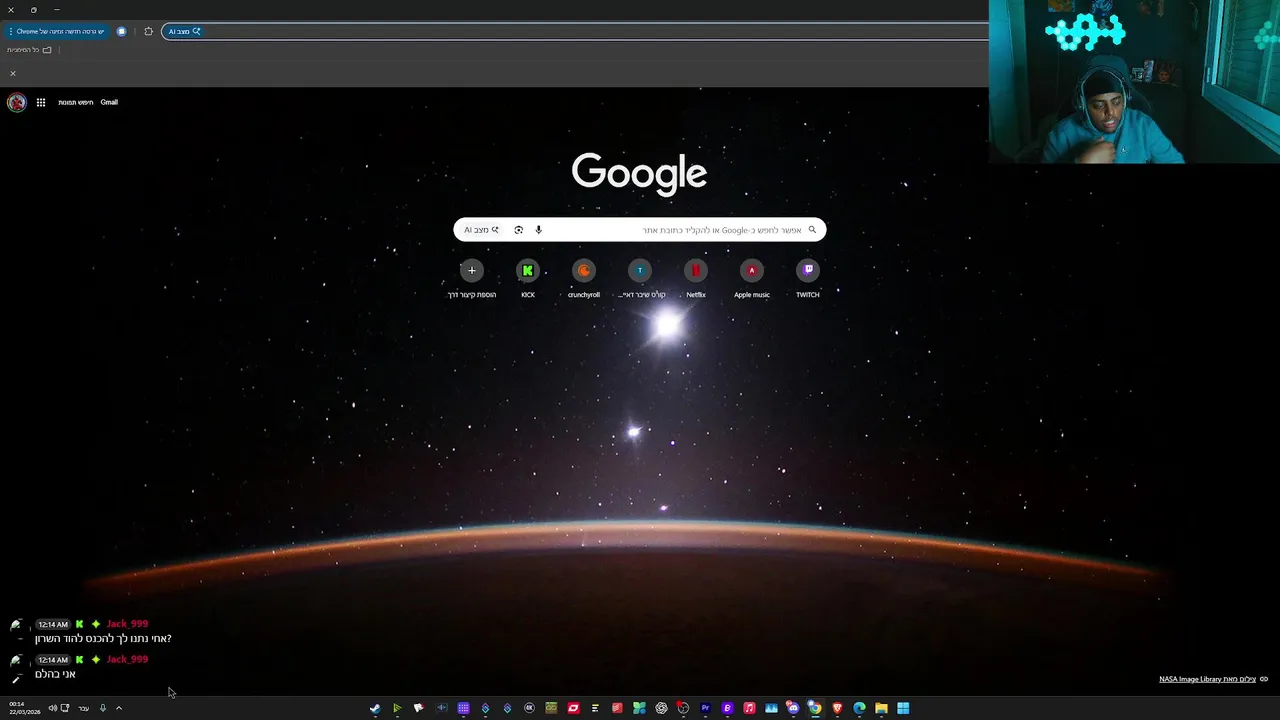Viewport: 1280px width, 720px height.
Task: Open OBS Studio from the taskbar
Action: [x=683, y=708]
